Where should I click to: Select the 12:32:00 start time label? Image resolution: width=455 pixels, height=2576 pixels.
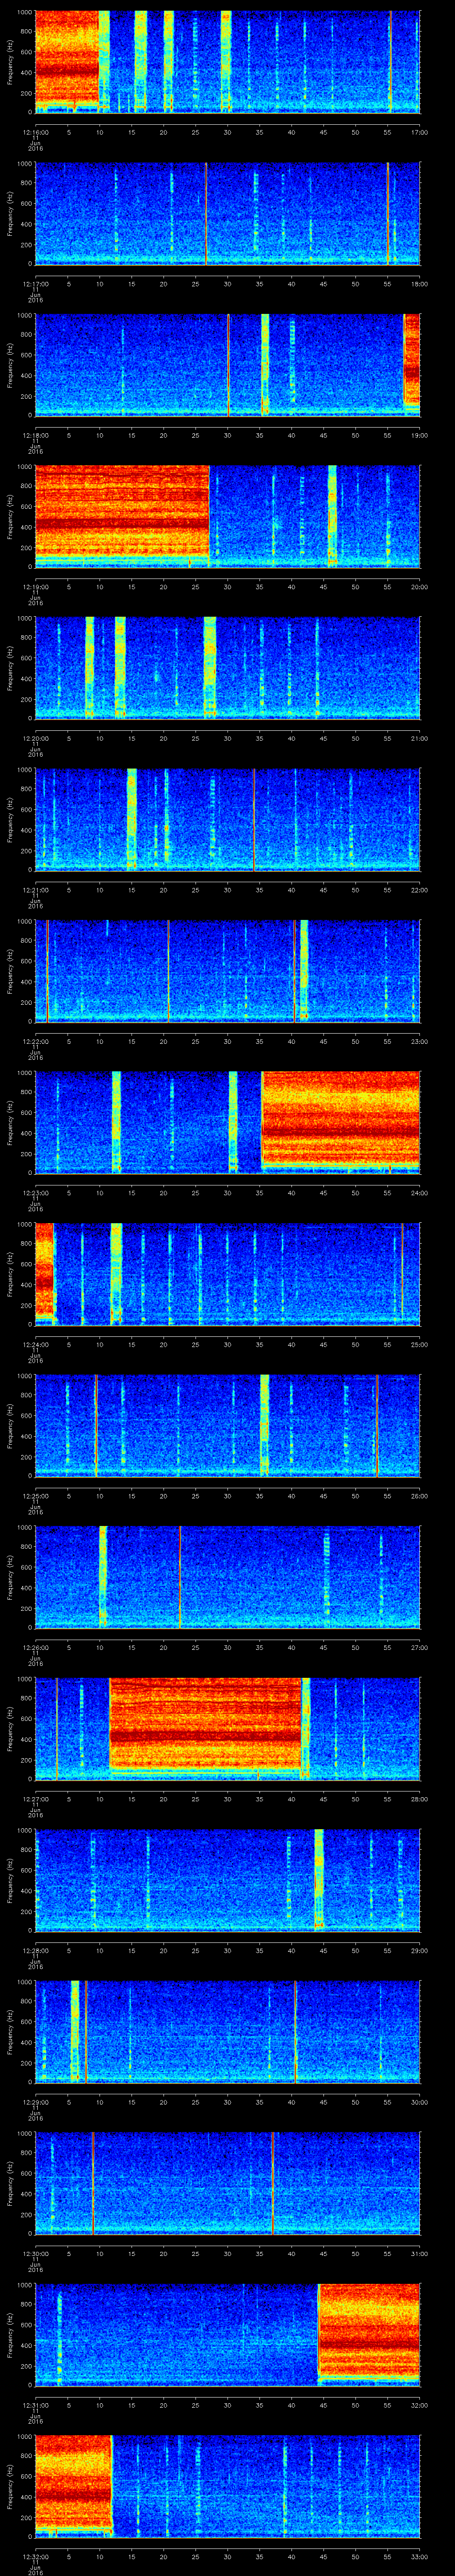coord(36,2556)
